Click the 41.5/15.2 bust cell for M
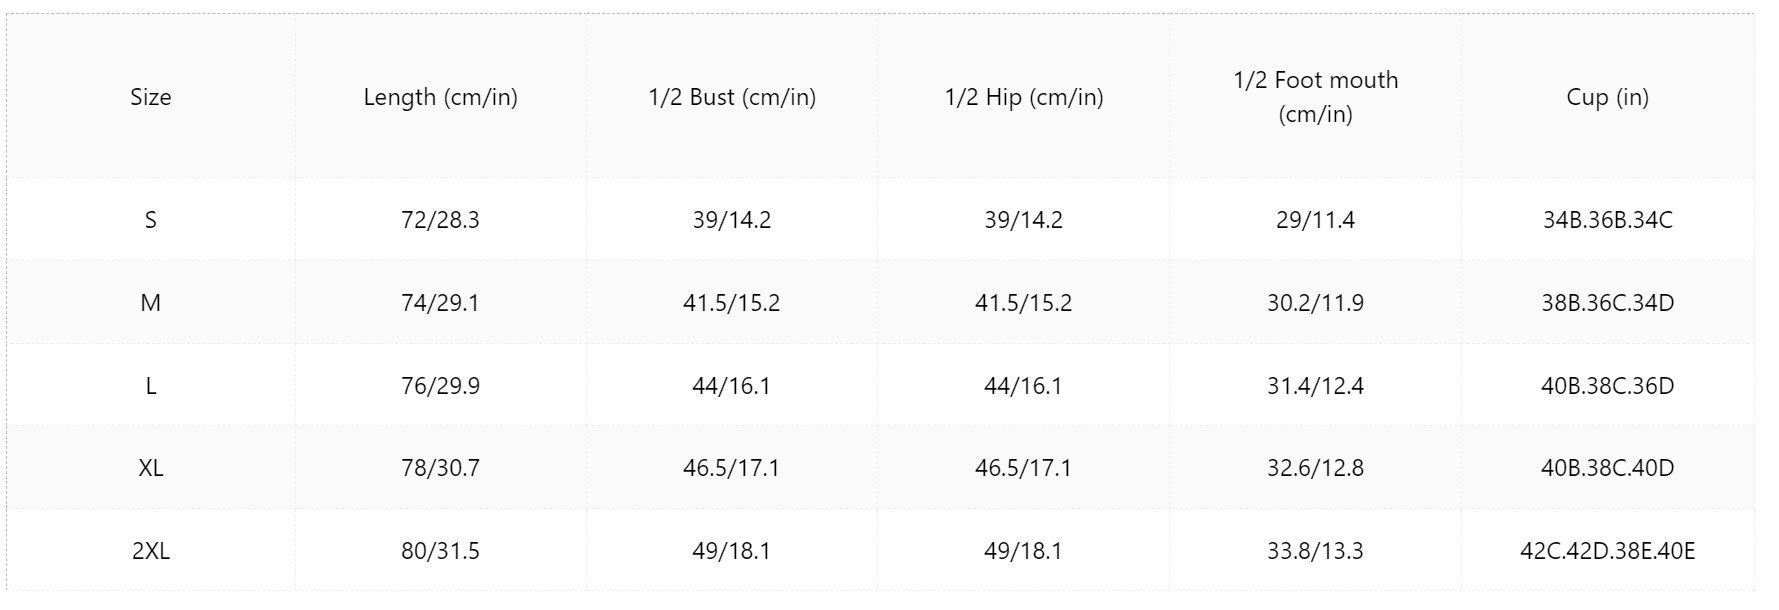Screen dimensions: 1779x610 tap(732, 303)
